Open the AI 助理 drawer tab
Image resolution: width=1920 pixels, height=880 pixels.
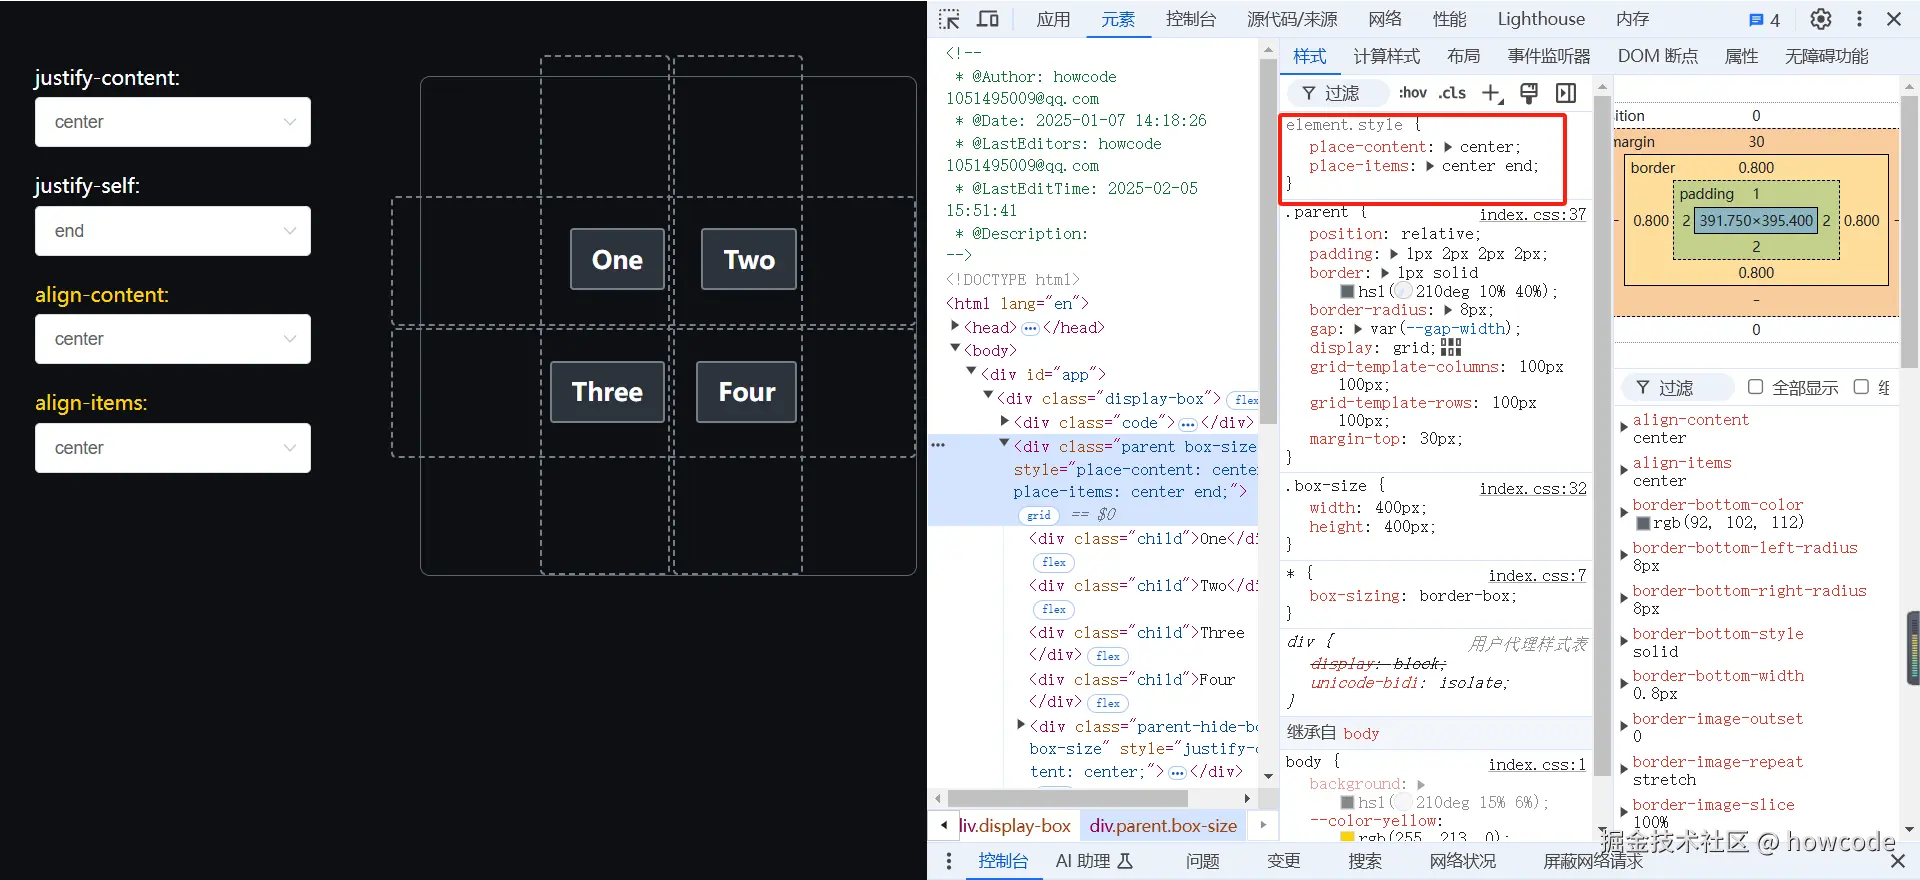pyautogui.click(x=1094, y=861)
